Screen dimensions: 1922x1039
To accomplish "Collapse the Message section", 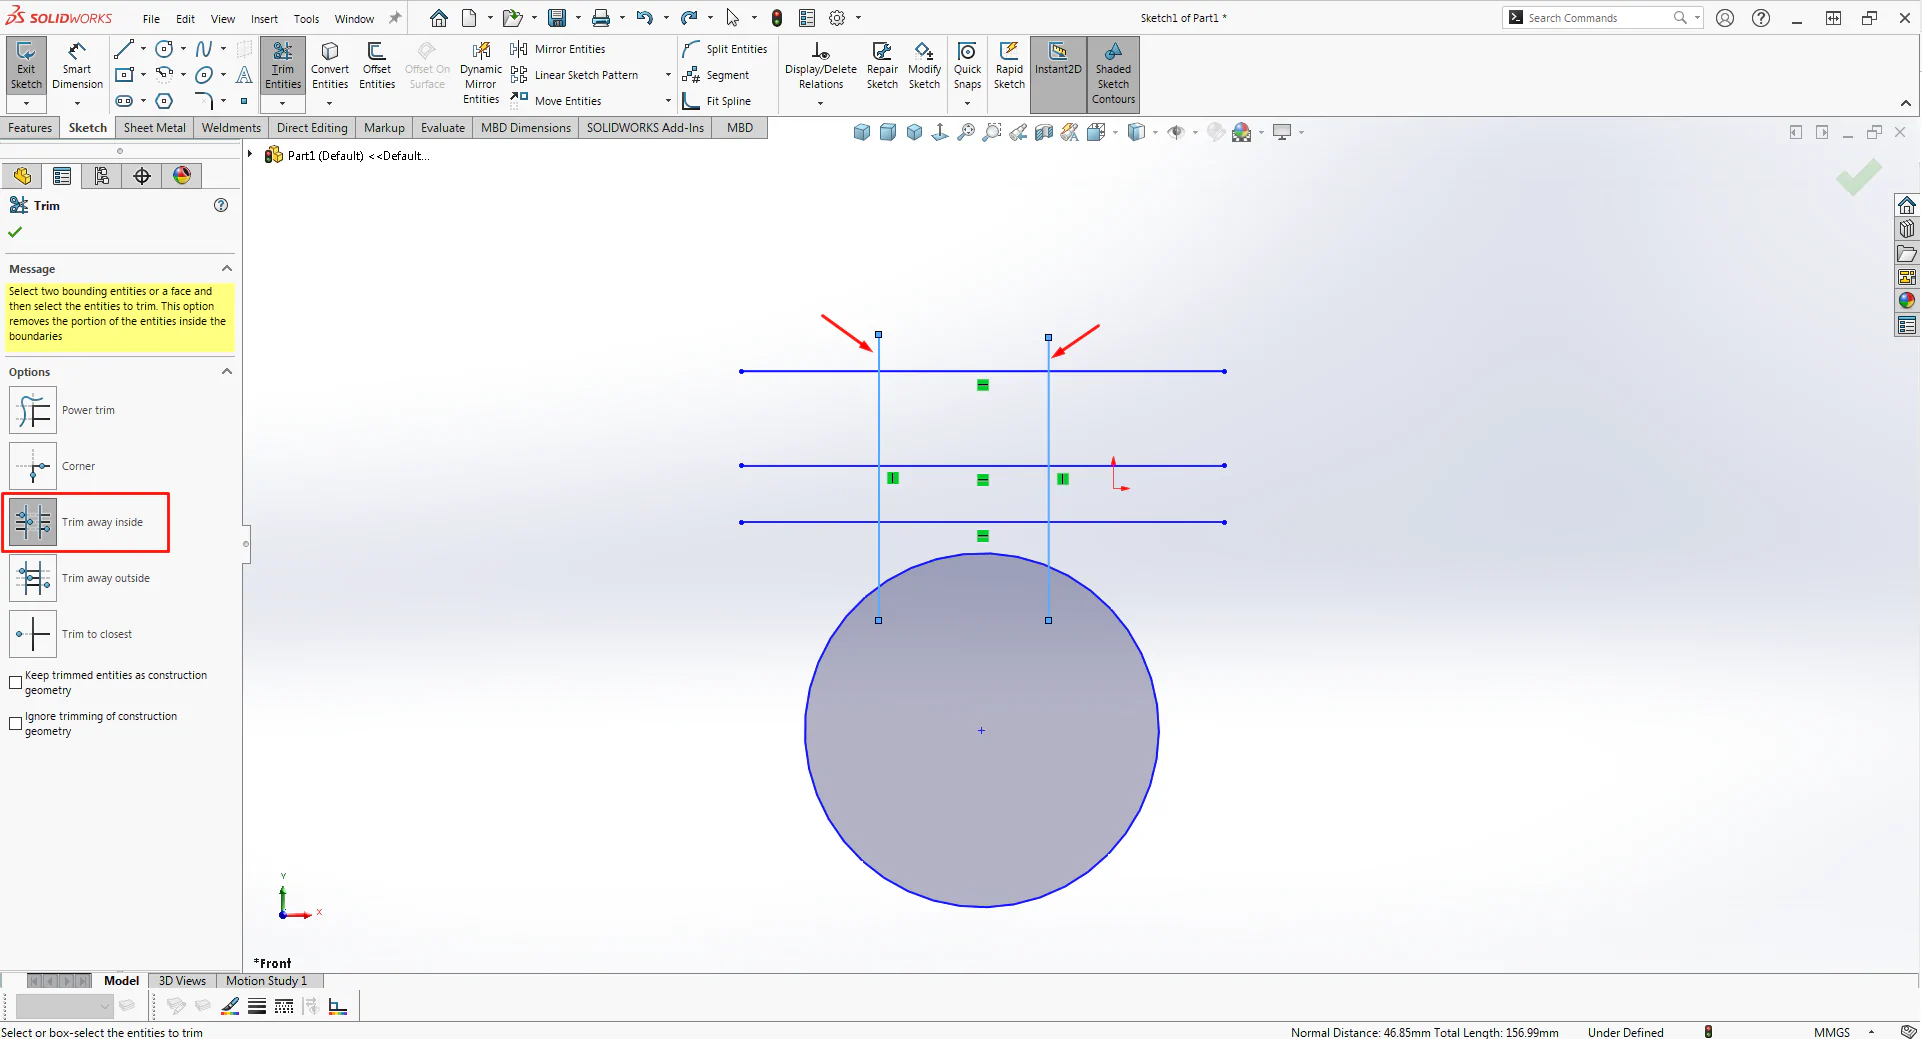I will pos(227,269).
